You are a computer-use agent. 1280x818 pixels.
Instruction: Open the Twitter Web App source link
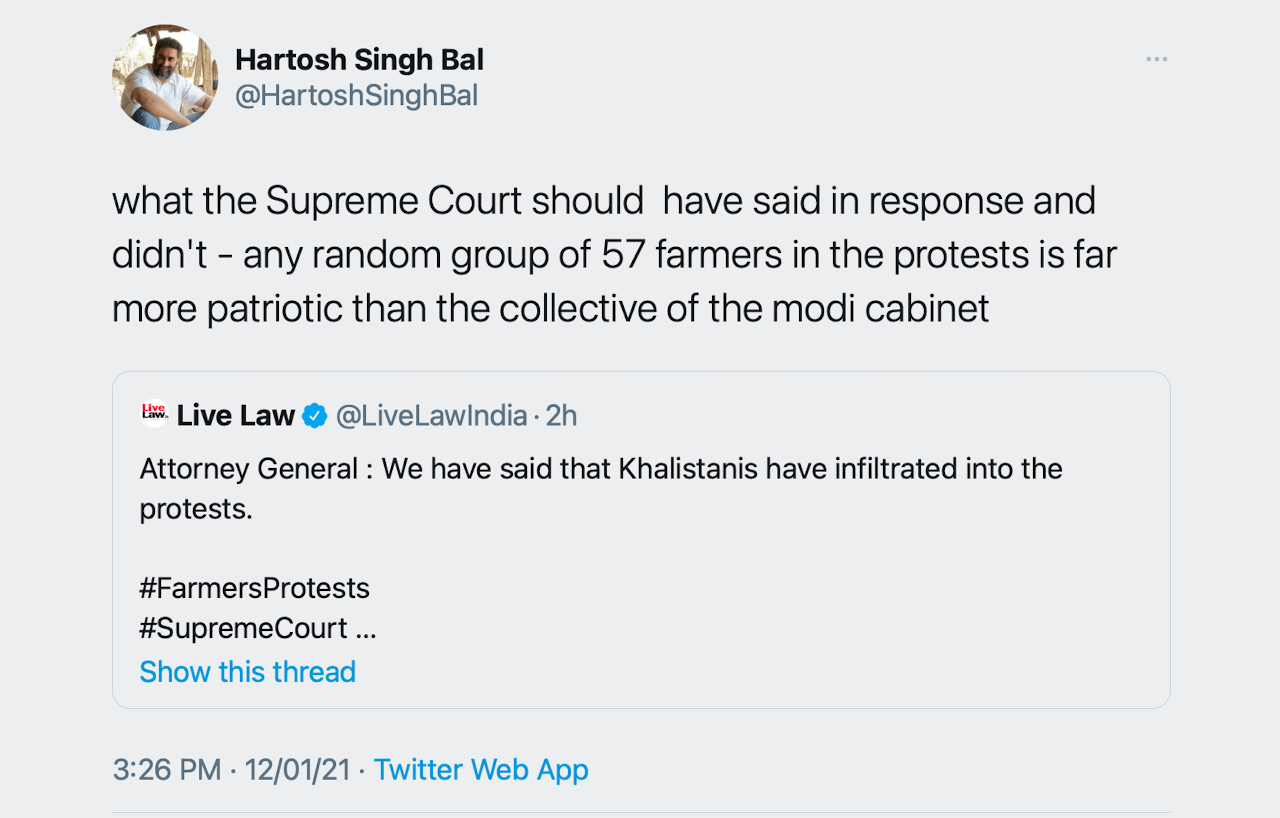pos(481,769)
